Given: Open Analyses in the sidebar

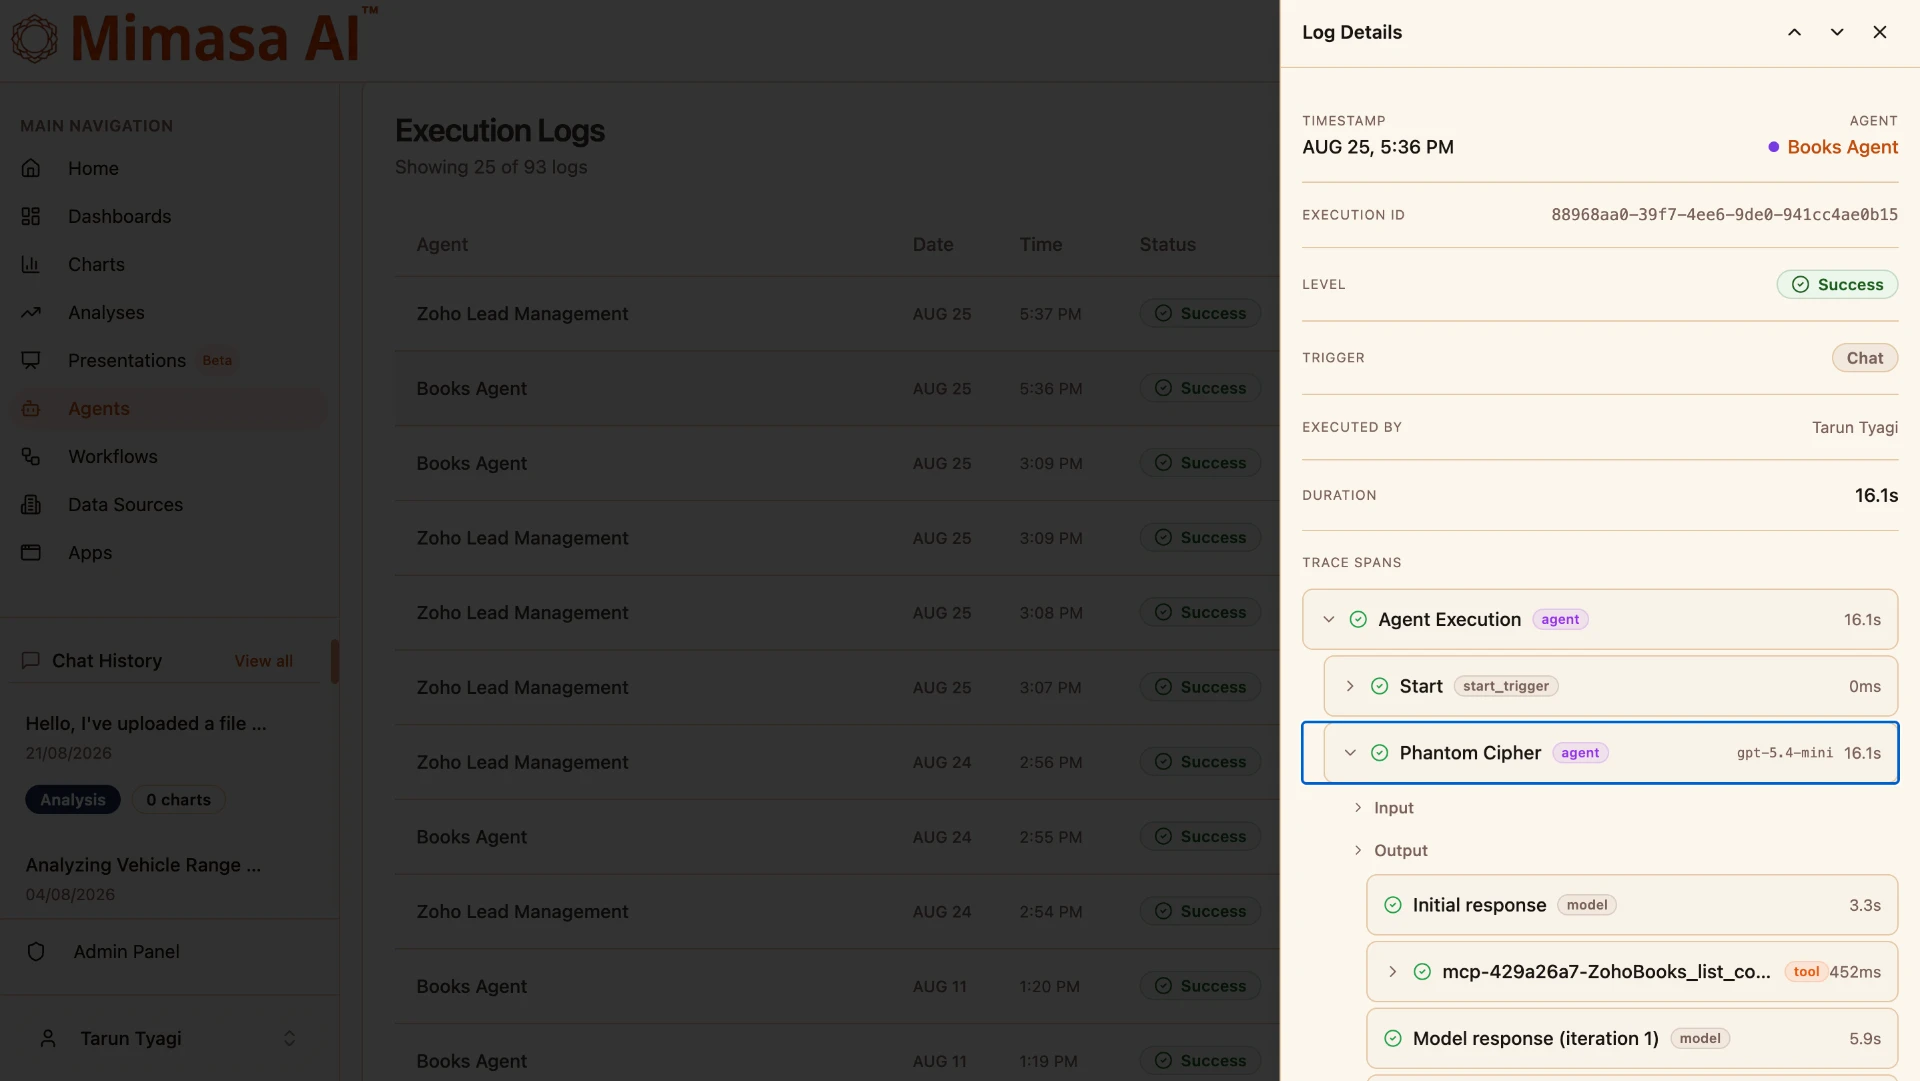Looking at the screenshot, I should pyautogui.click(x=106, y=312).
